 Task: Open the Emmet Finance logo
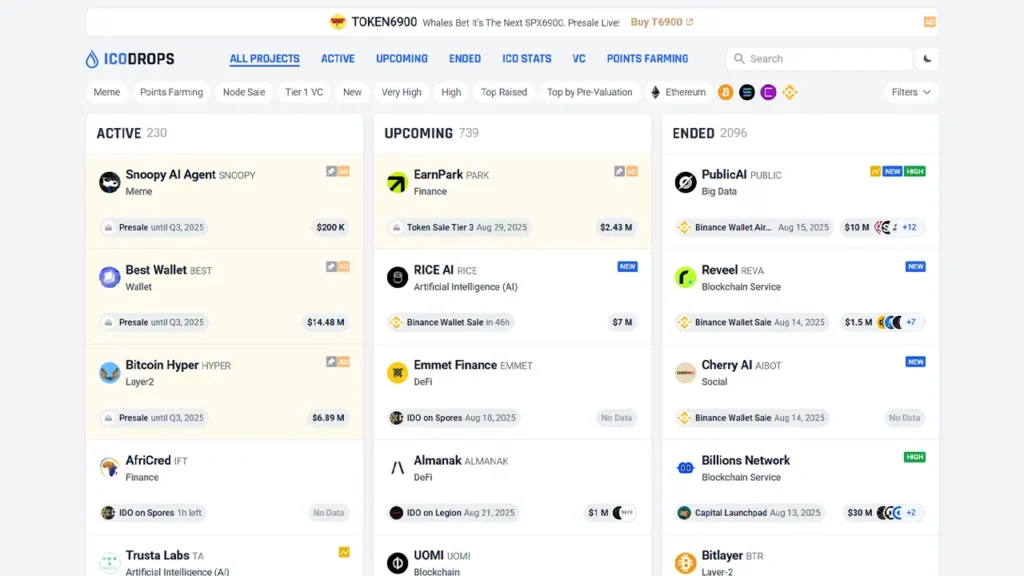[397, 372]
